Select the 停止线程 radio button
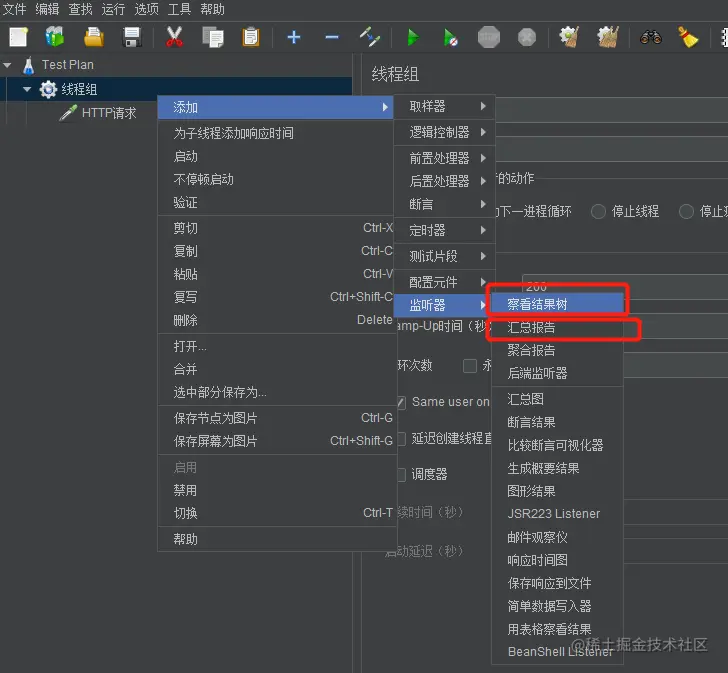728x673 pixels. (598, 212)
